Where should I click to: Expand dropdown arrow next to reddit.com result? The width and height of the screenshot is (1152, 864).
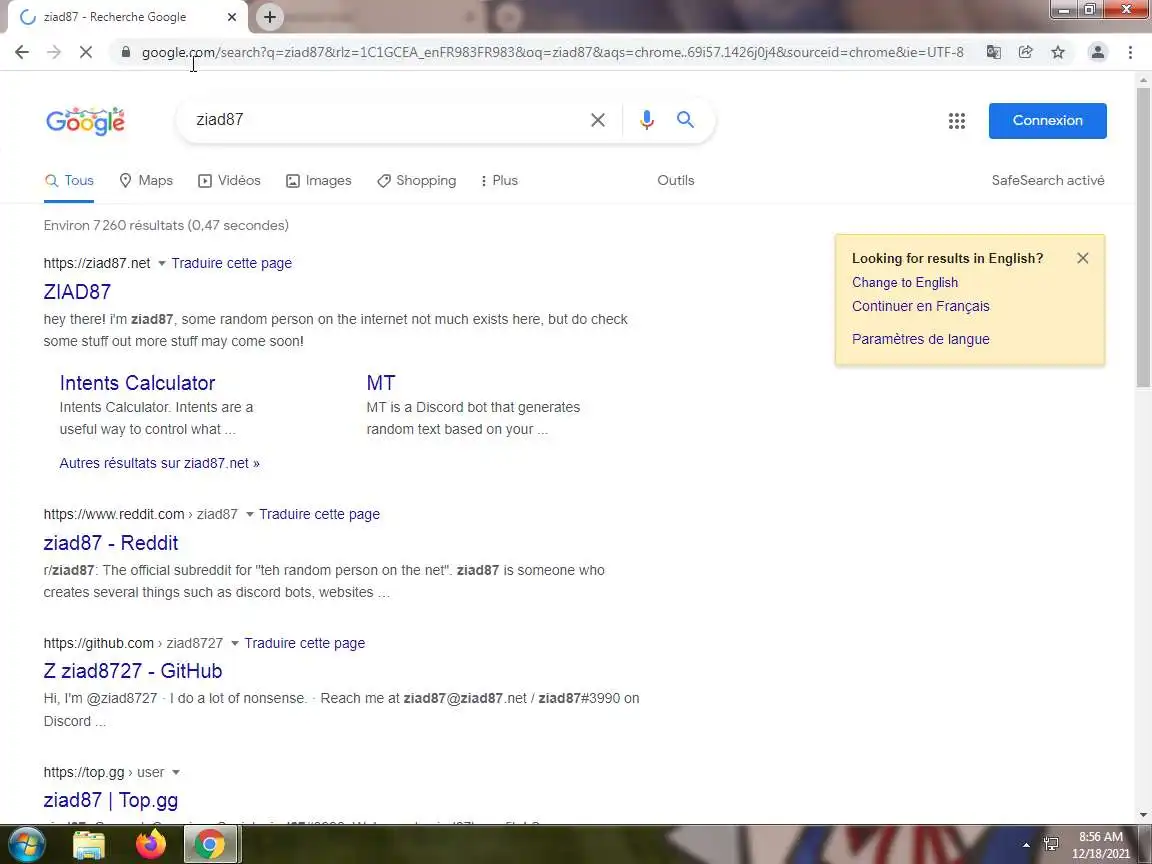pos(250,514)
